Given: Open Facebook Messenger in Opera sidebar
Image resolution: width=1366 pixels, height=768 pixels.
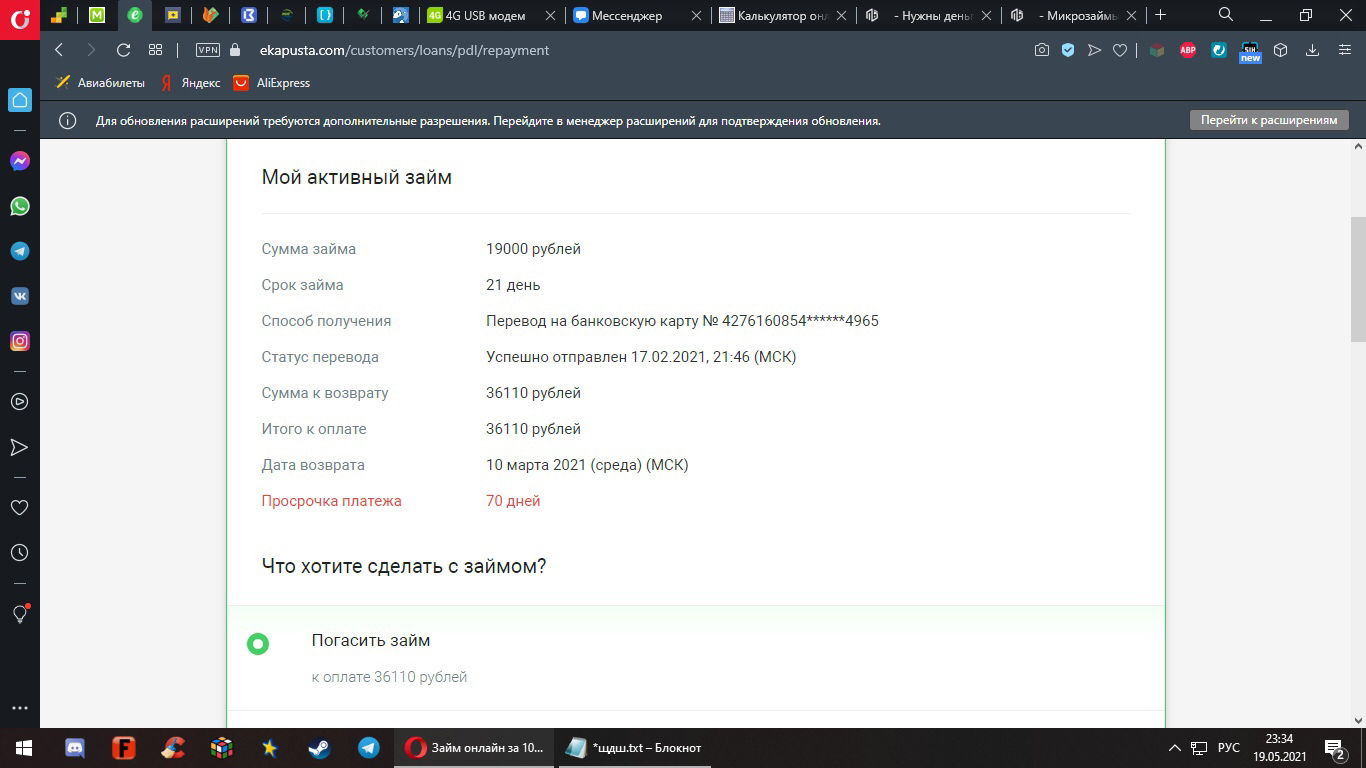Looking at the screenshot, I should [x=19, y=161].
